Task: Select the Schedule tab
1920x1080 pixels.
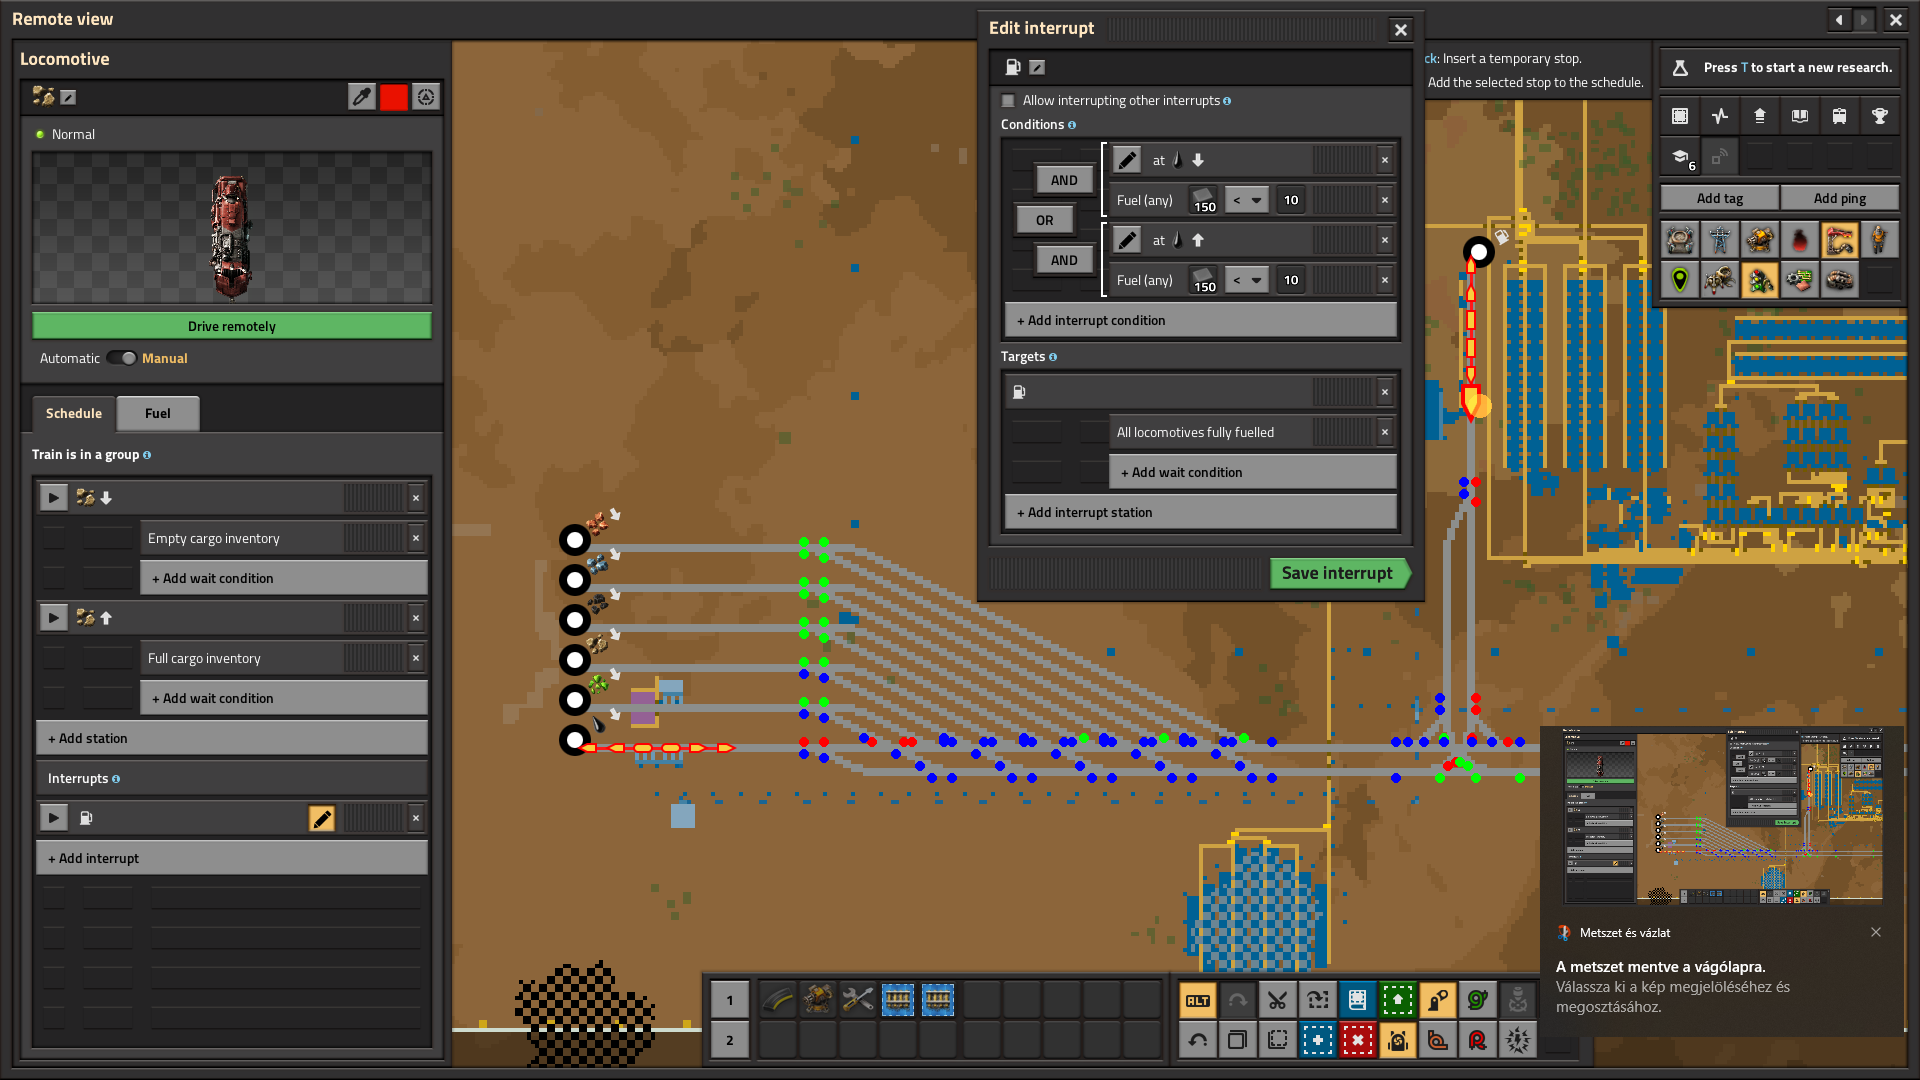Action: (74, 414)
